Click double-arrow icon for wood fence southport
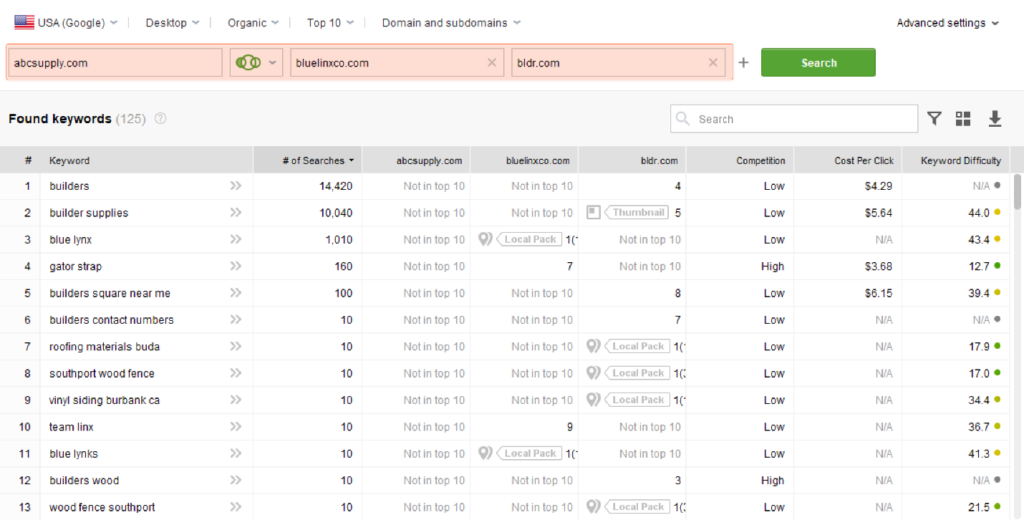 pyautogui.click(x=236, y=508)
